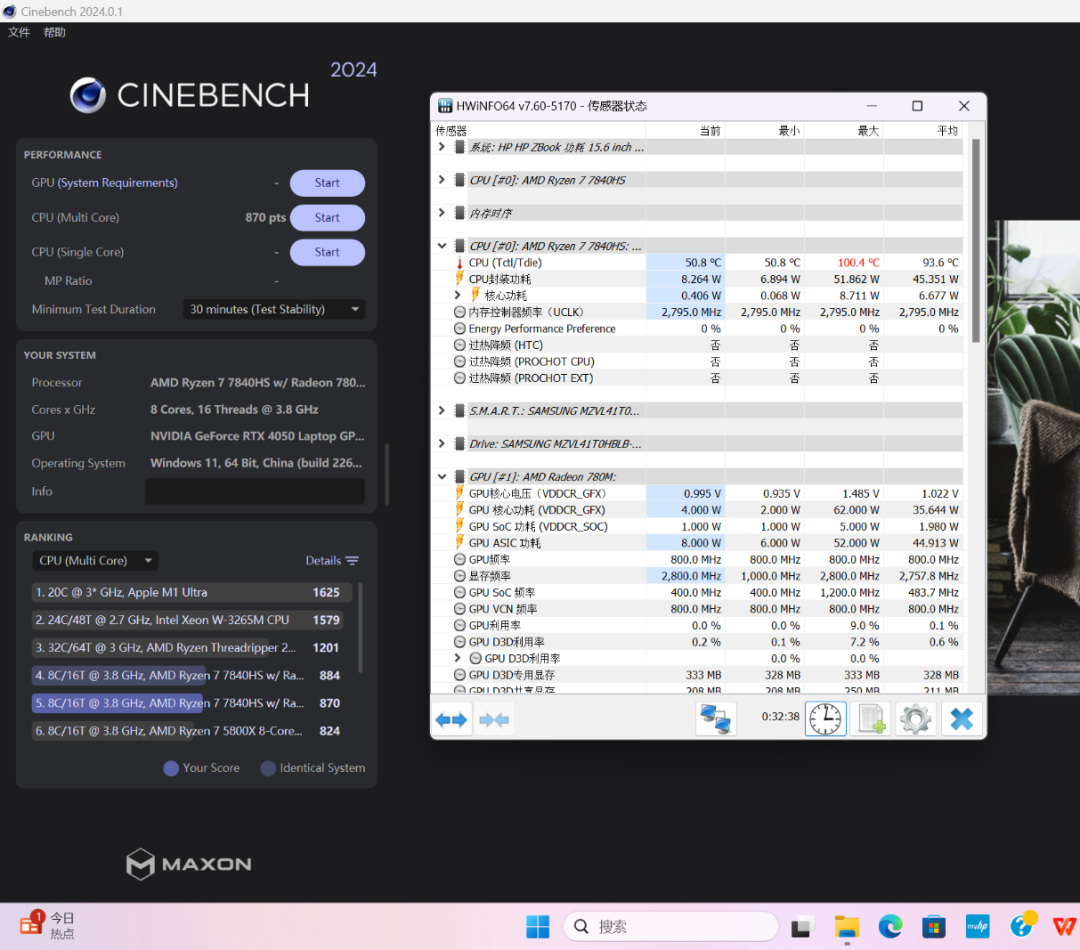Select ranking entry Apple M1 Ultra 1625
Screen dimensions: 1080x950
click(x=191, y=592)
